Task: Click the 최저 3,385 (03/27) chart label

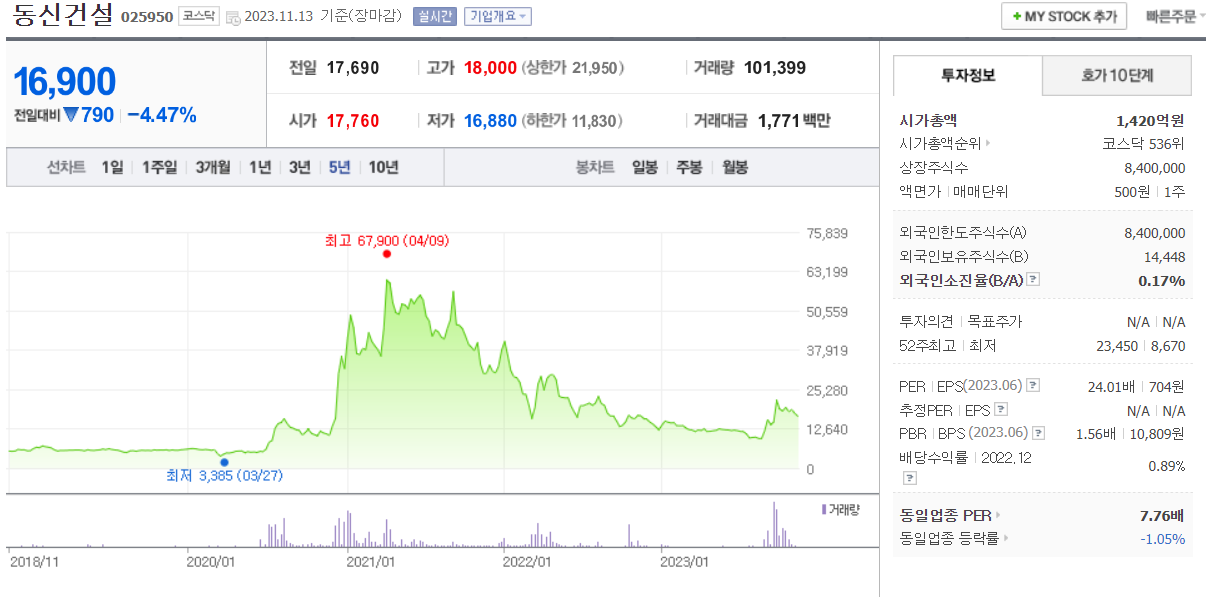Action: (x=224, y=476)
